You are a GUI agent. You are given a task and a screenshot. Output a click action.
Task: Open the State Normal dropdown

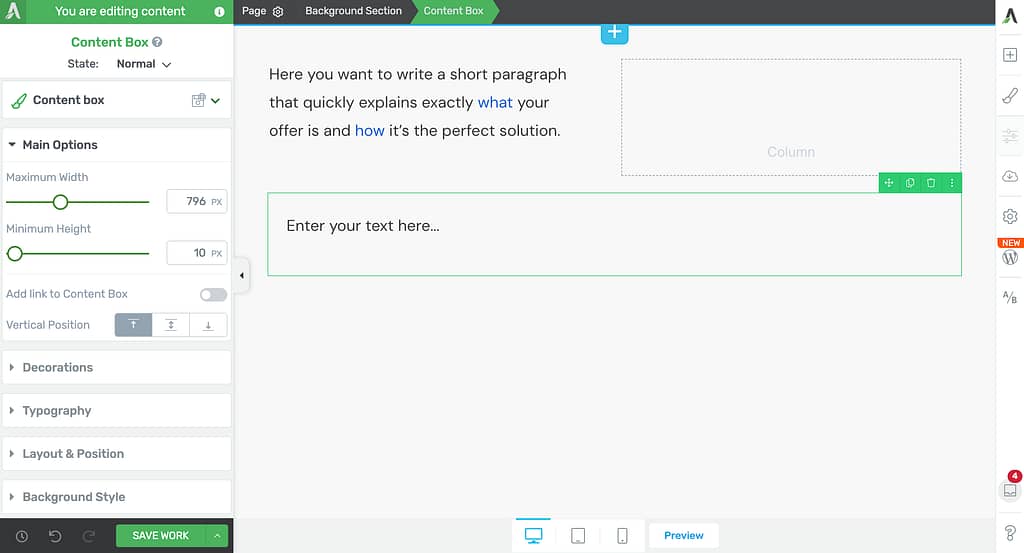(x=144, y=64)
